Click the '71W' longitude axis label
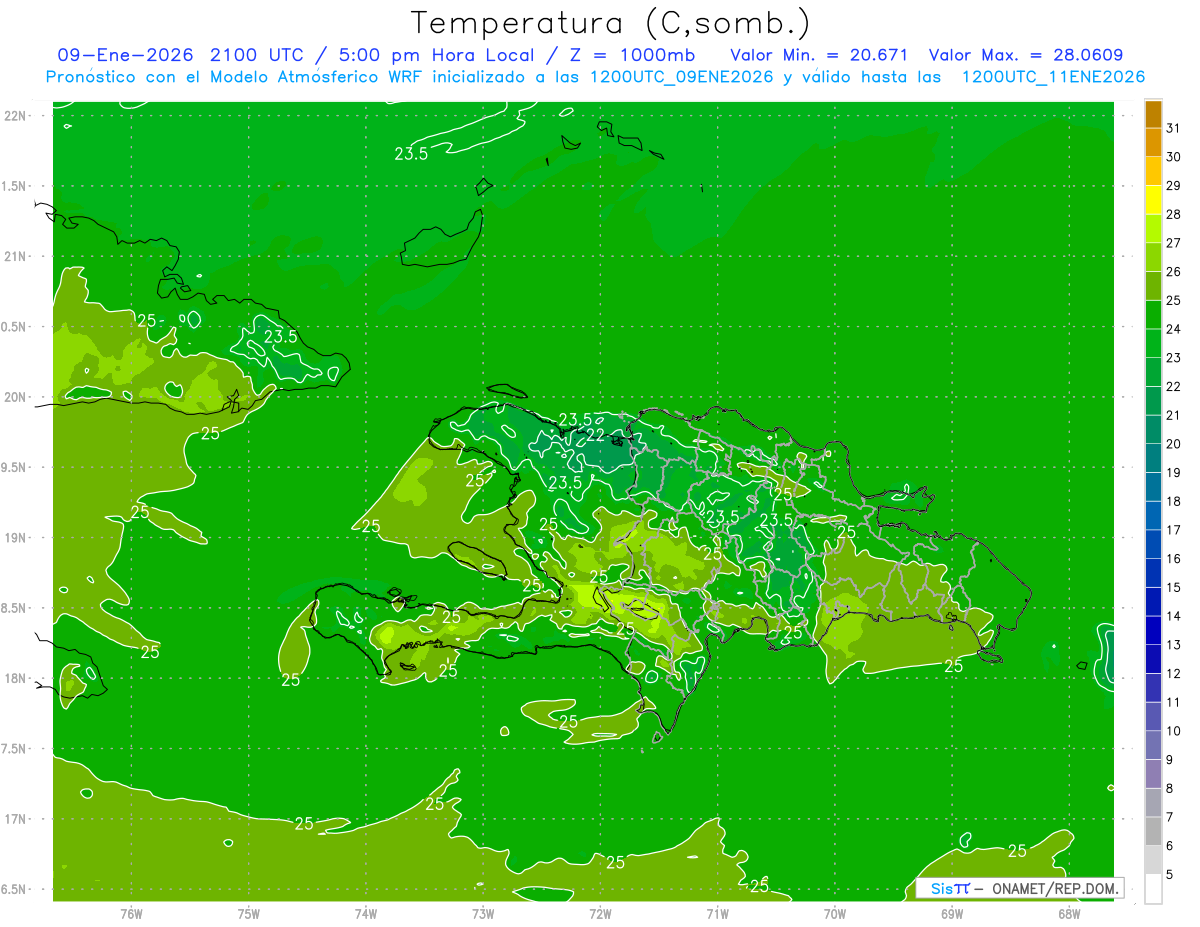 click(717, 914)
